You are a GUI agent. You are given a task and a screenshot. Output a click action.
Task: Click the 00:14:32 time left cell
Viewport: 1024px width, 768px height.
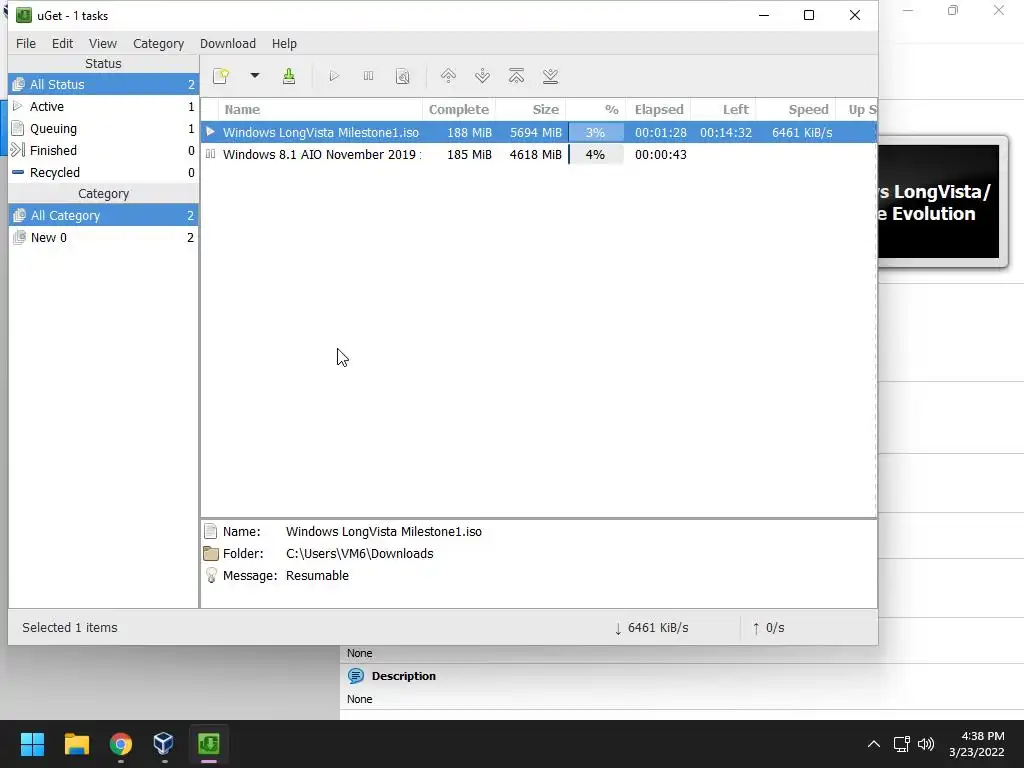tap(726, 133)
